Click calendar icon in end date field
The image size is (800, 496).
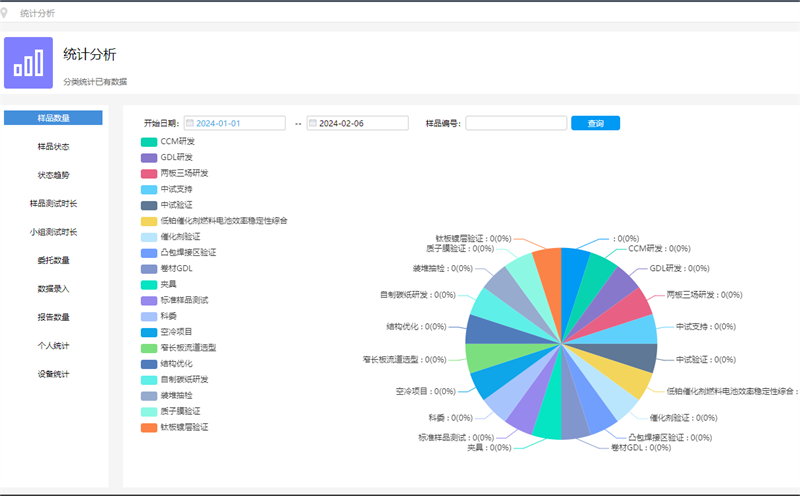(x=312, y=123)
